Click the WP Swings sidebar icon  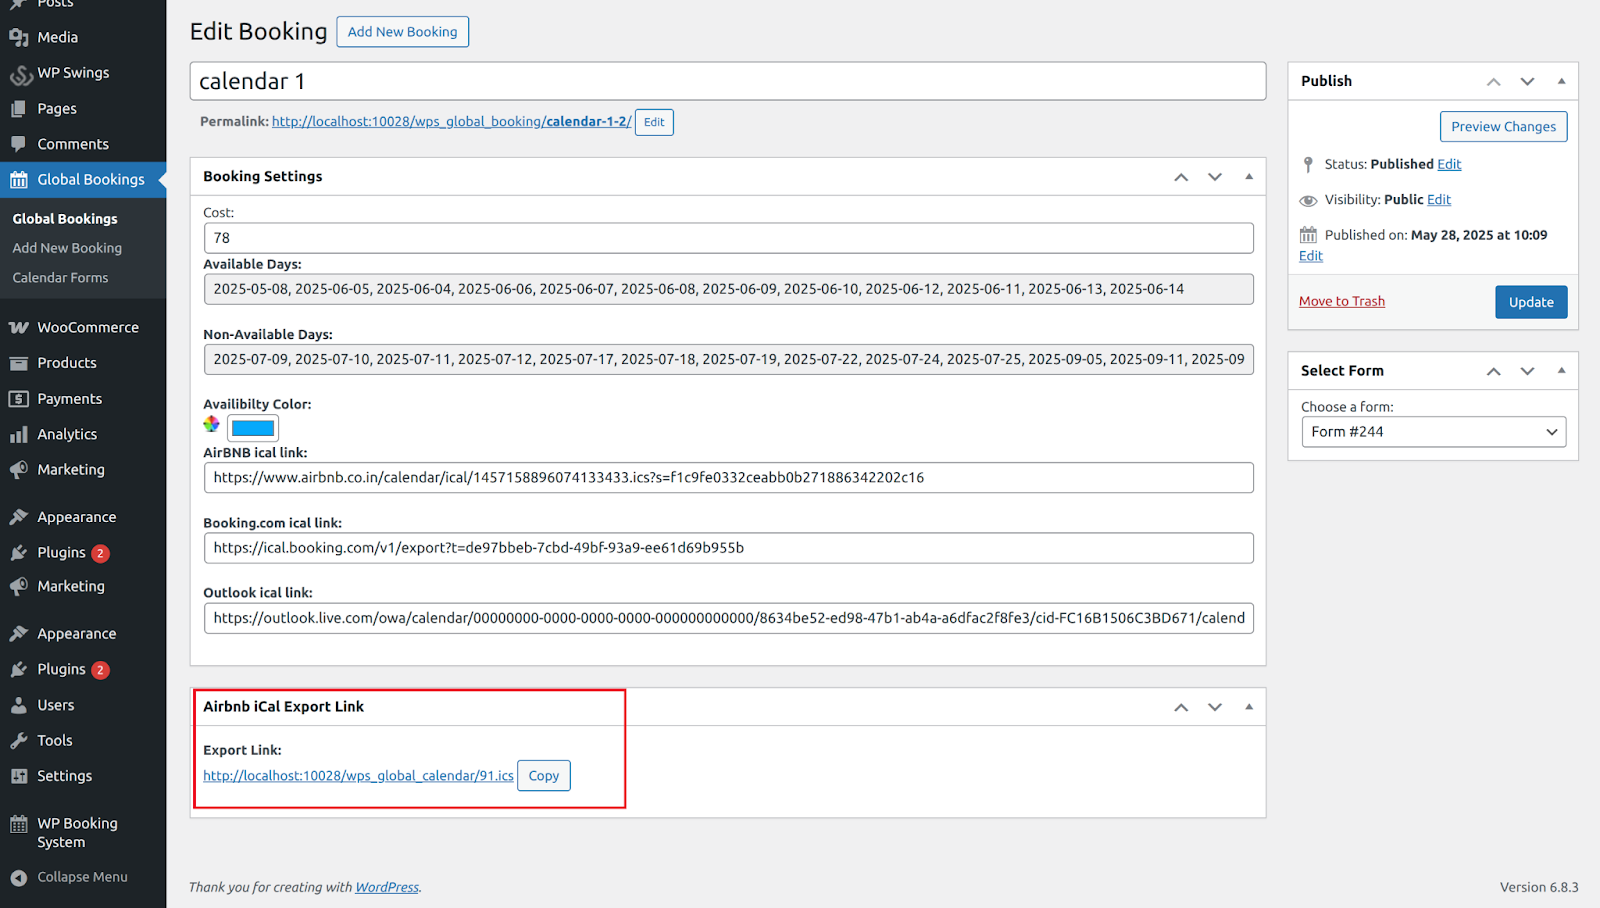point(20,74)
